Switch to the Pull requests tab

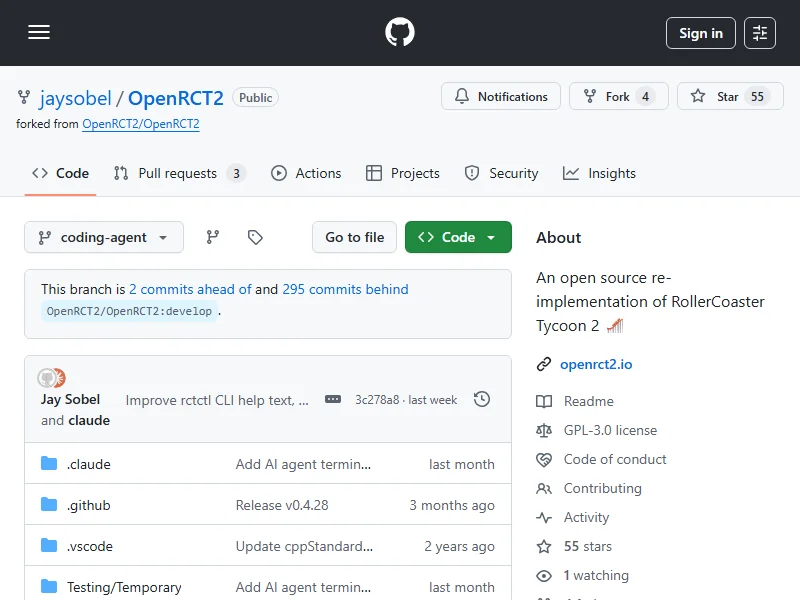(178, 173)
